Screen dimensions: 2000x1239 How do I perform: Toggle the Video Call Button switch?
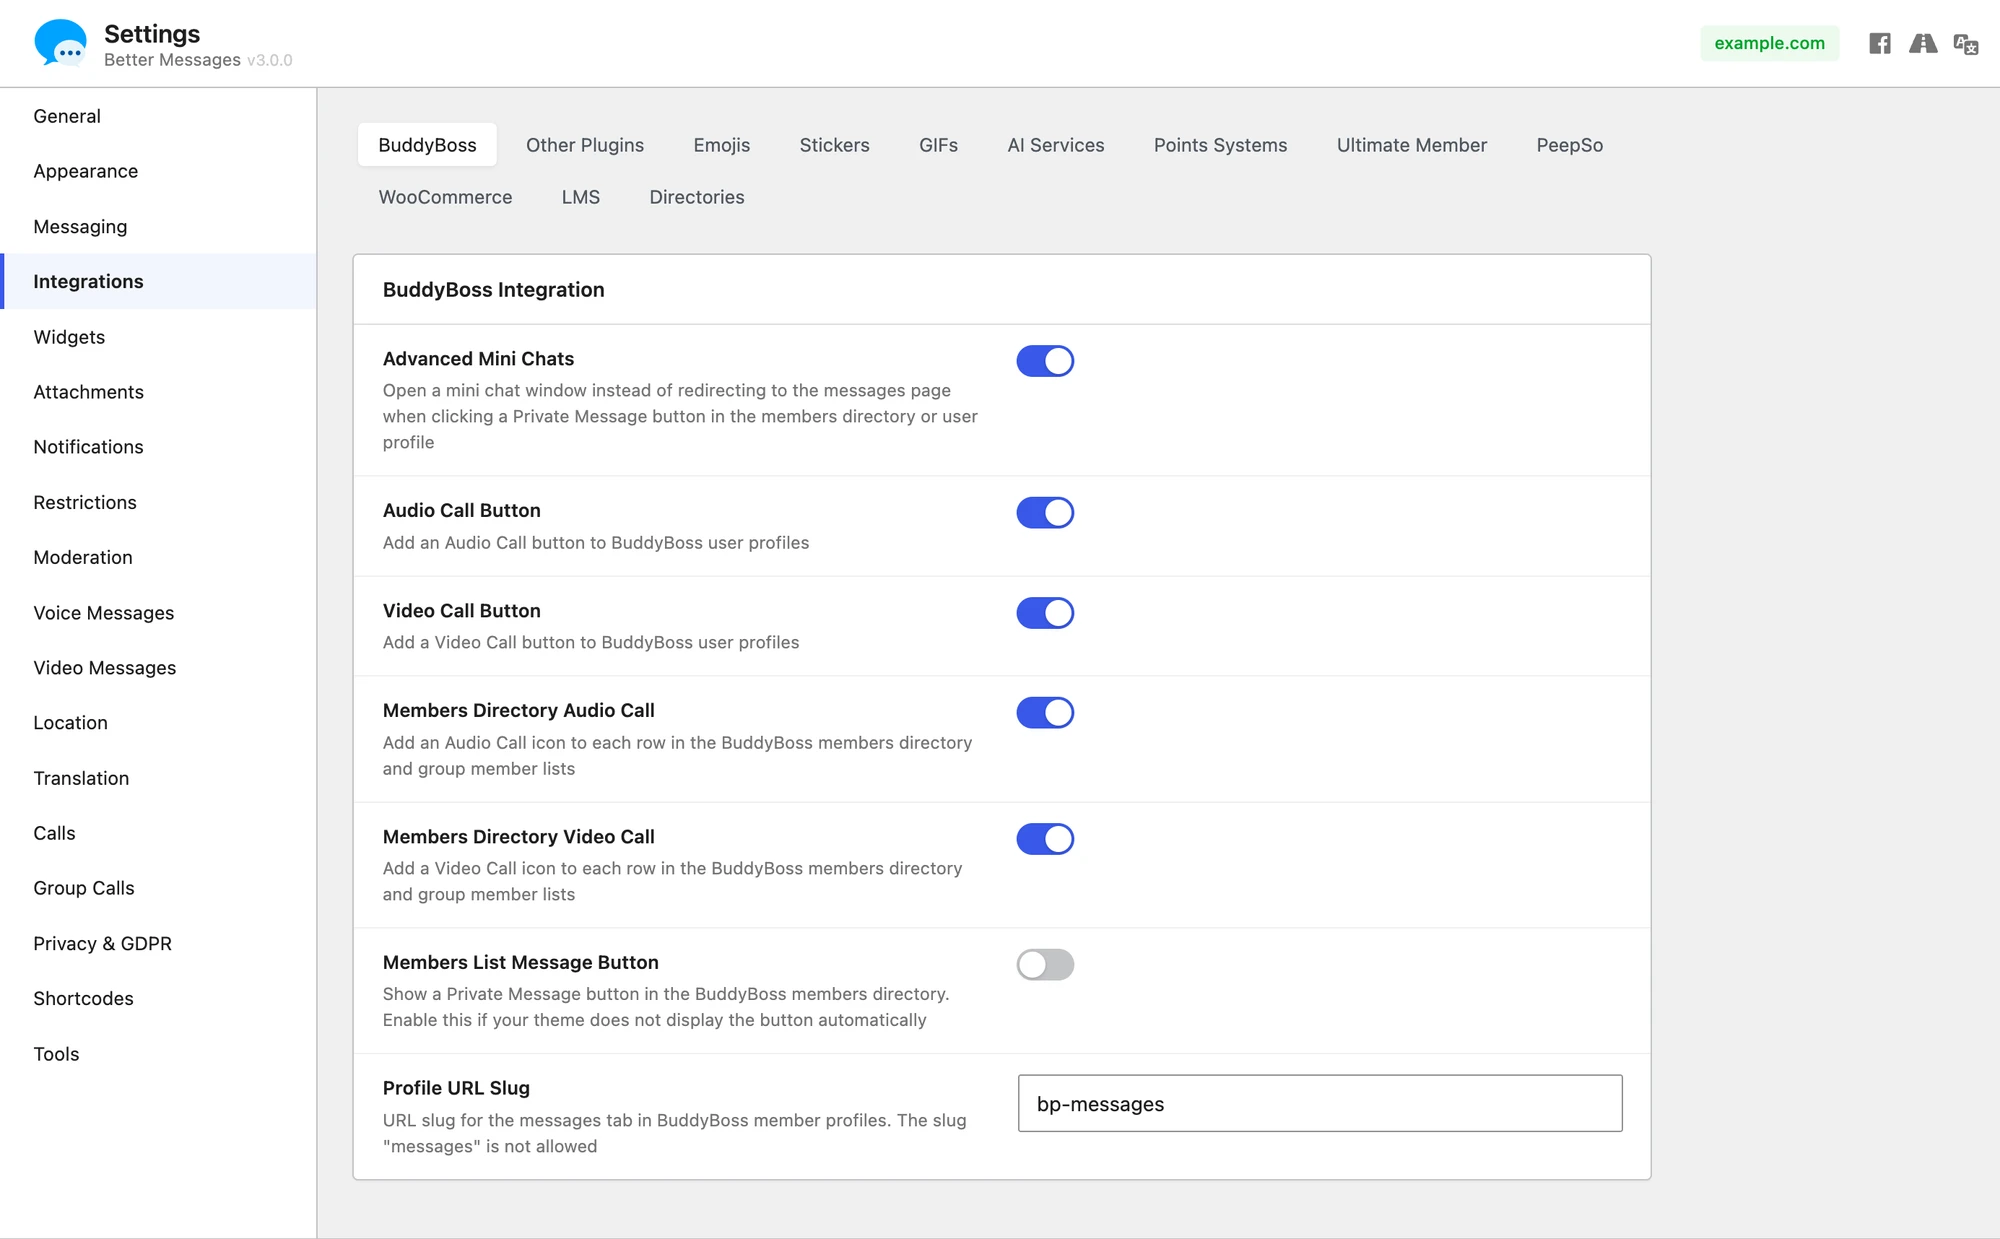click(1045, 613)
